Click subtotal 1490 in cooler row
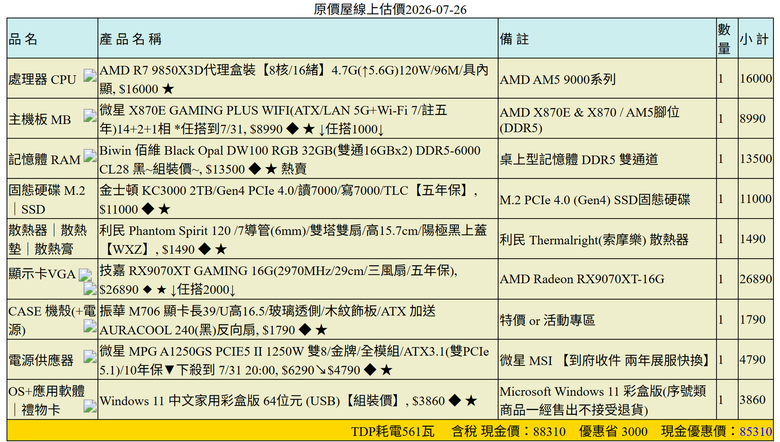This screenshot has height=442, width=780. (753, 239)
